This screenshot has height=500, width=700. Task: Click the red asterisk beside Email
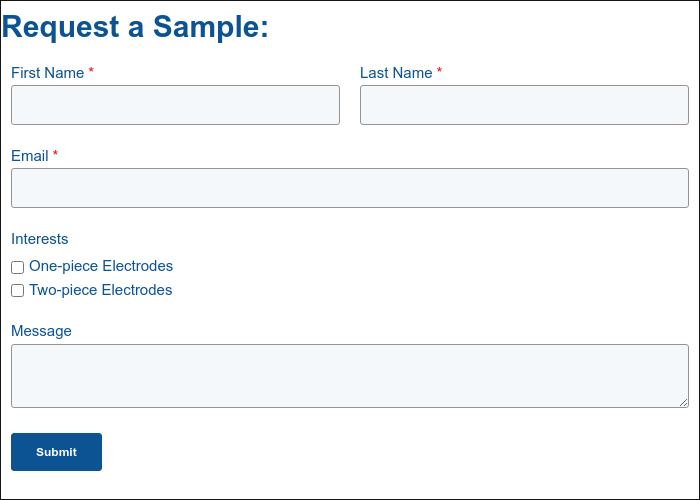56,155
